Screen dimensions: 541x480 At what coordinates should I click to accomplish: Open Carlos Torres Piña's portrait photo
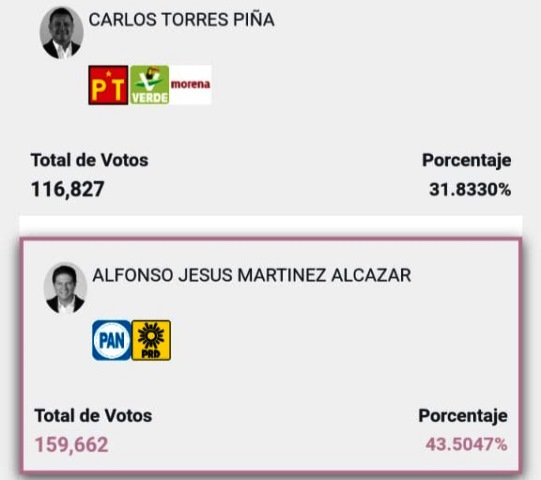coord(61,32)
